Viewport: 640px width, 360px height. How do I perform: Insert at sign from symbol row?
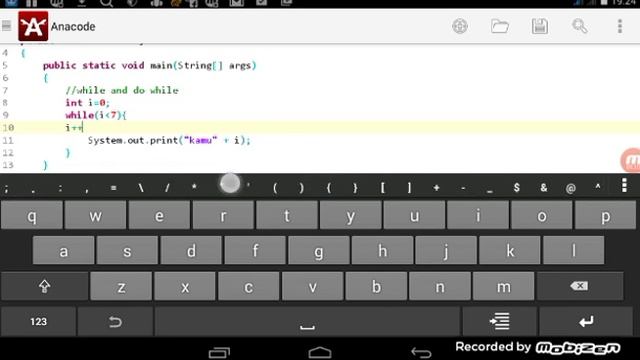point(571,188)
